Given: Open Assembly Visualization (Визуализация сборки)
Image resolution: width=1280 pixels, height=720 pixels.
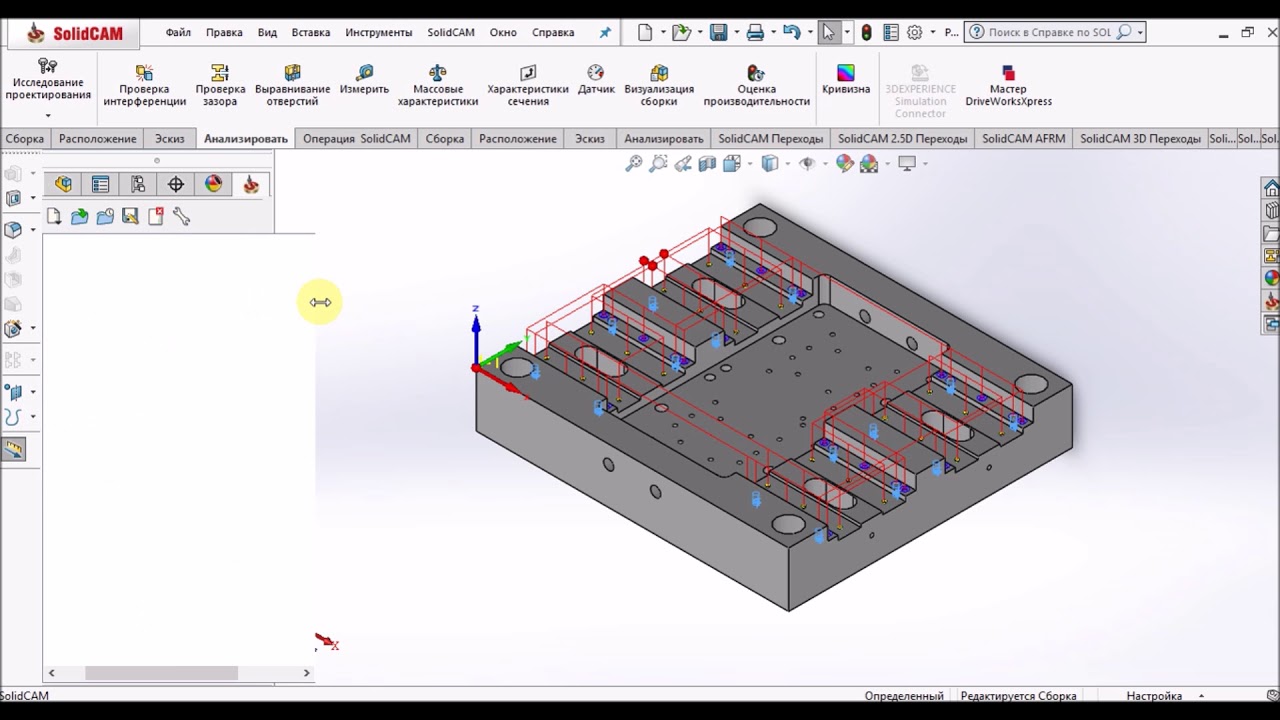Looking at the screenshot, I should (659, 86).
